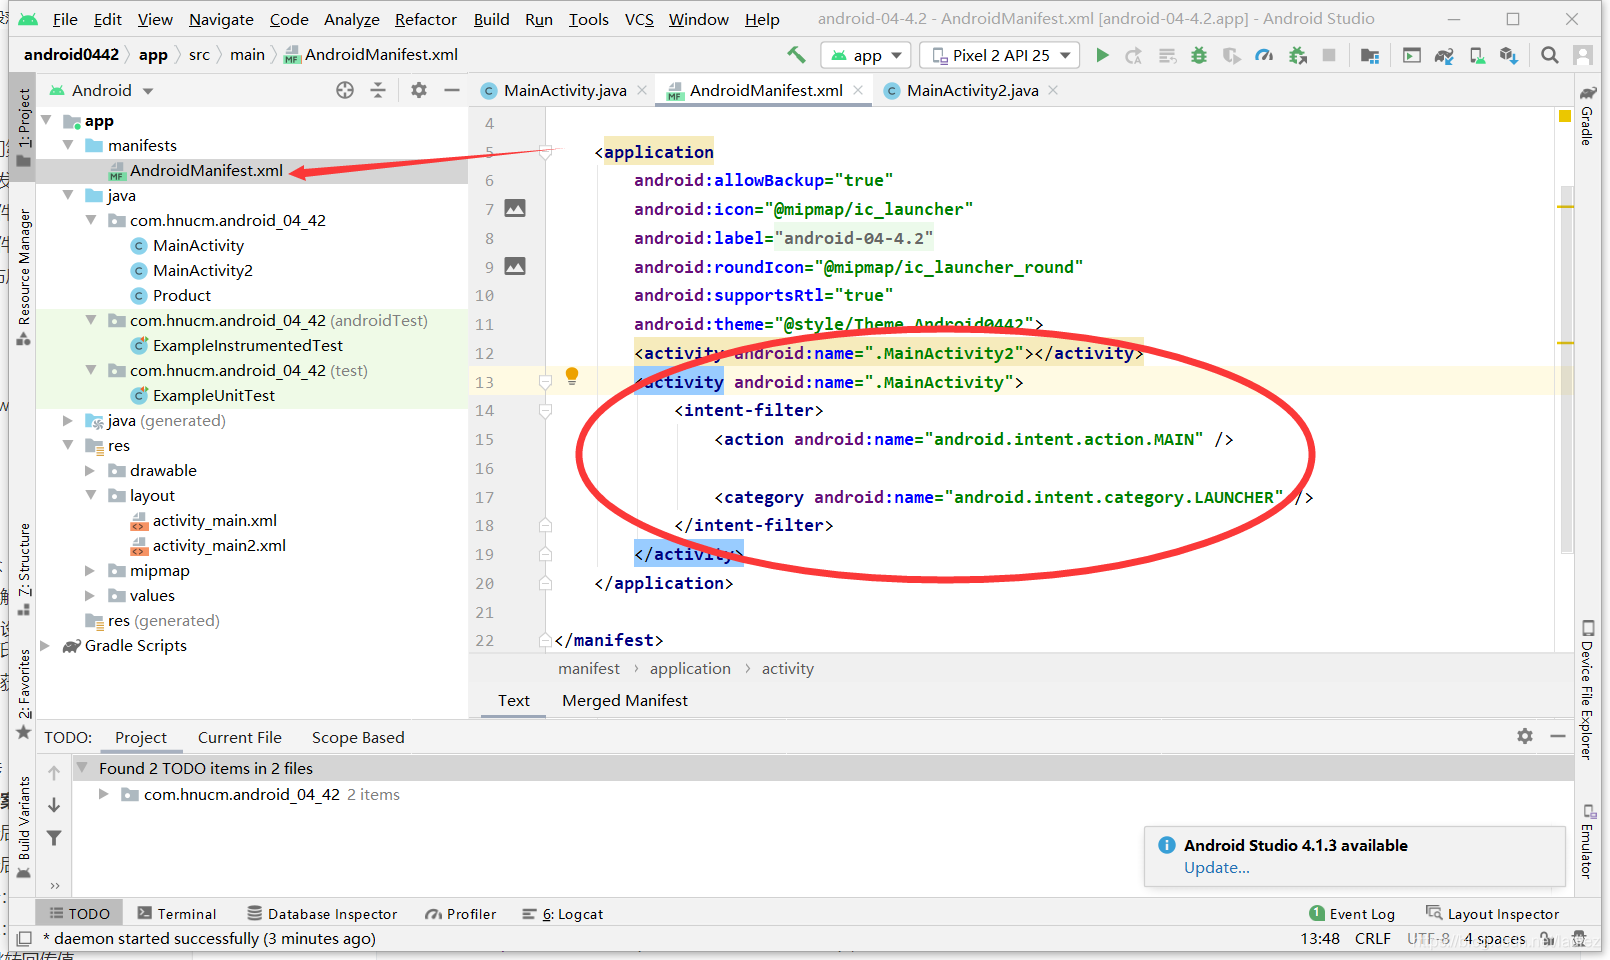Click the editor vertical scrollbar

[x=1566, y=370]
